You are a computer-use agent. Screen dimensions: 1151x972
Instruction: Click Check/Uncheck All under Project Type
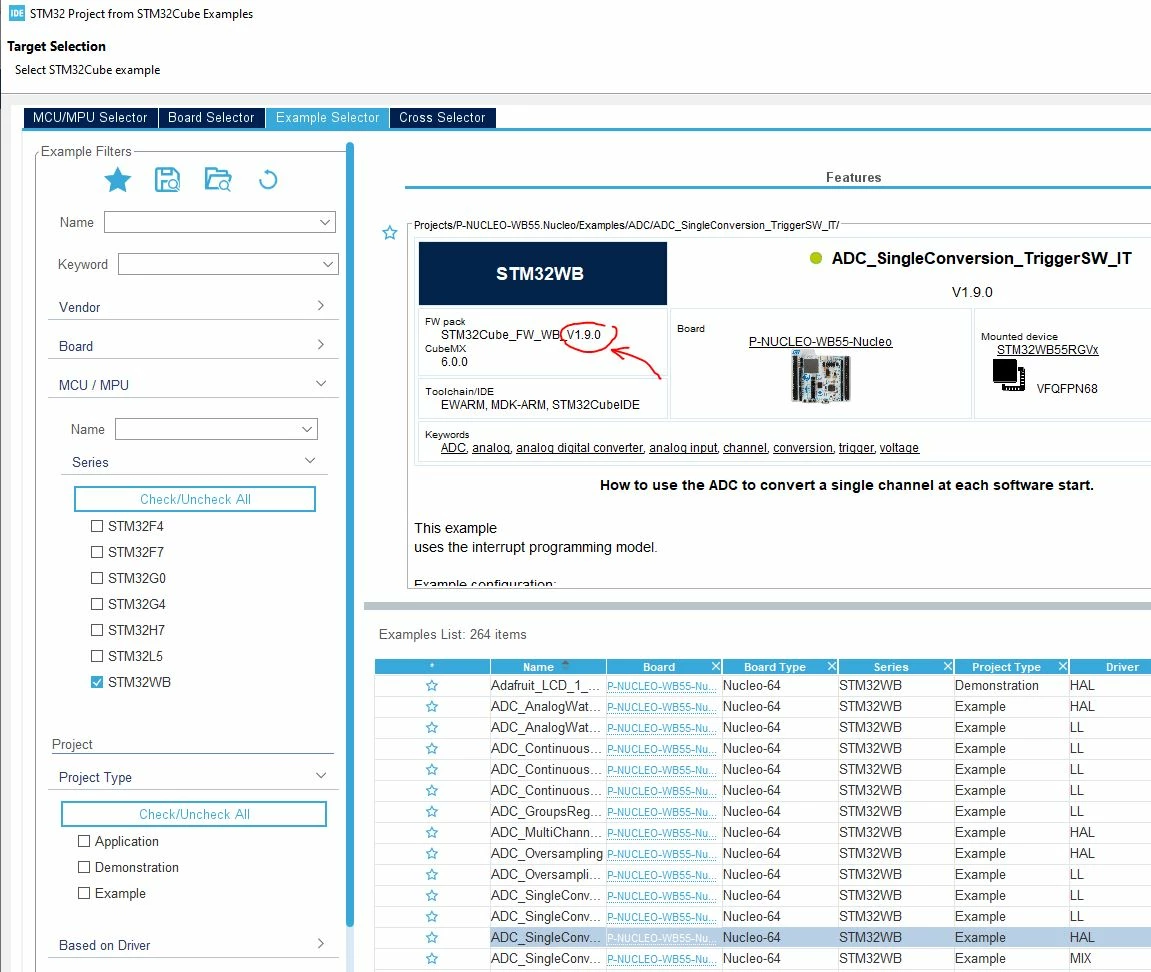tap(195, 814)
